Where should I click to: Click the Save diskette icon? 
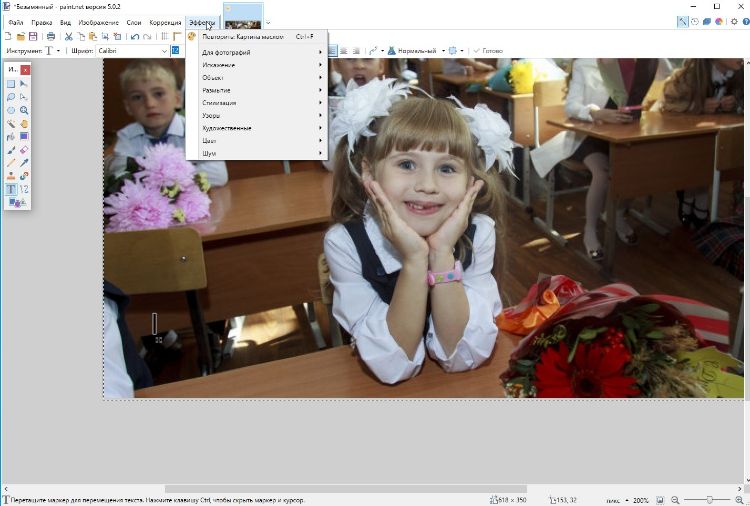33,36
